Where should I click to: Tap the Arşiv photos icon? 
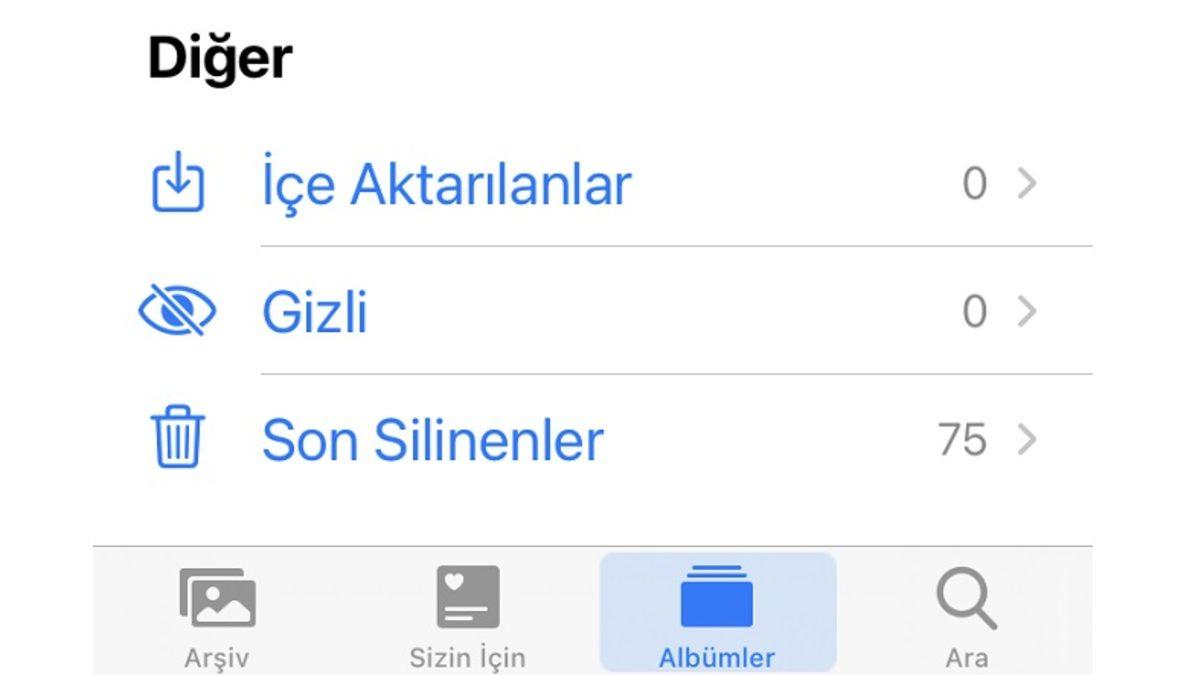(214, 597)
